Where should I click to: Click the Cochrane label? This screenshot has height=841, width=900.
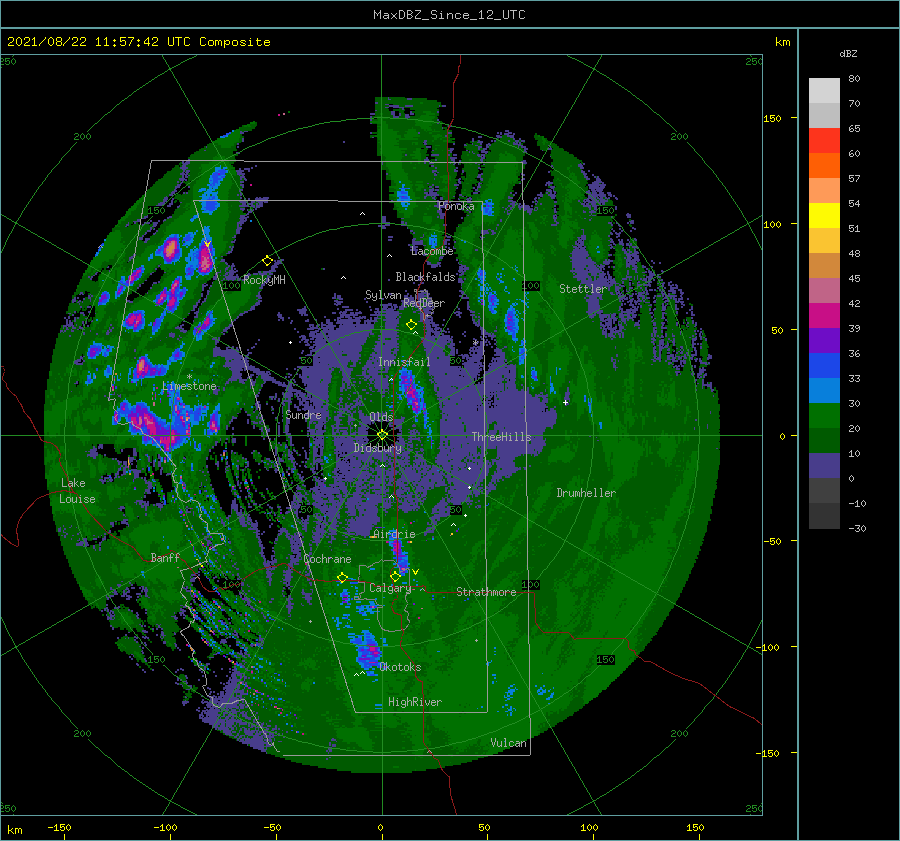[x=327, y=559]
